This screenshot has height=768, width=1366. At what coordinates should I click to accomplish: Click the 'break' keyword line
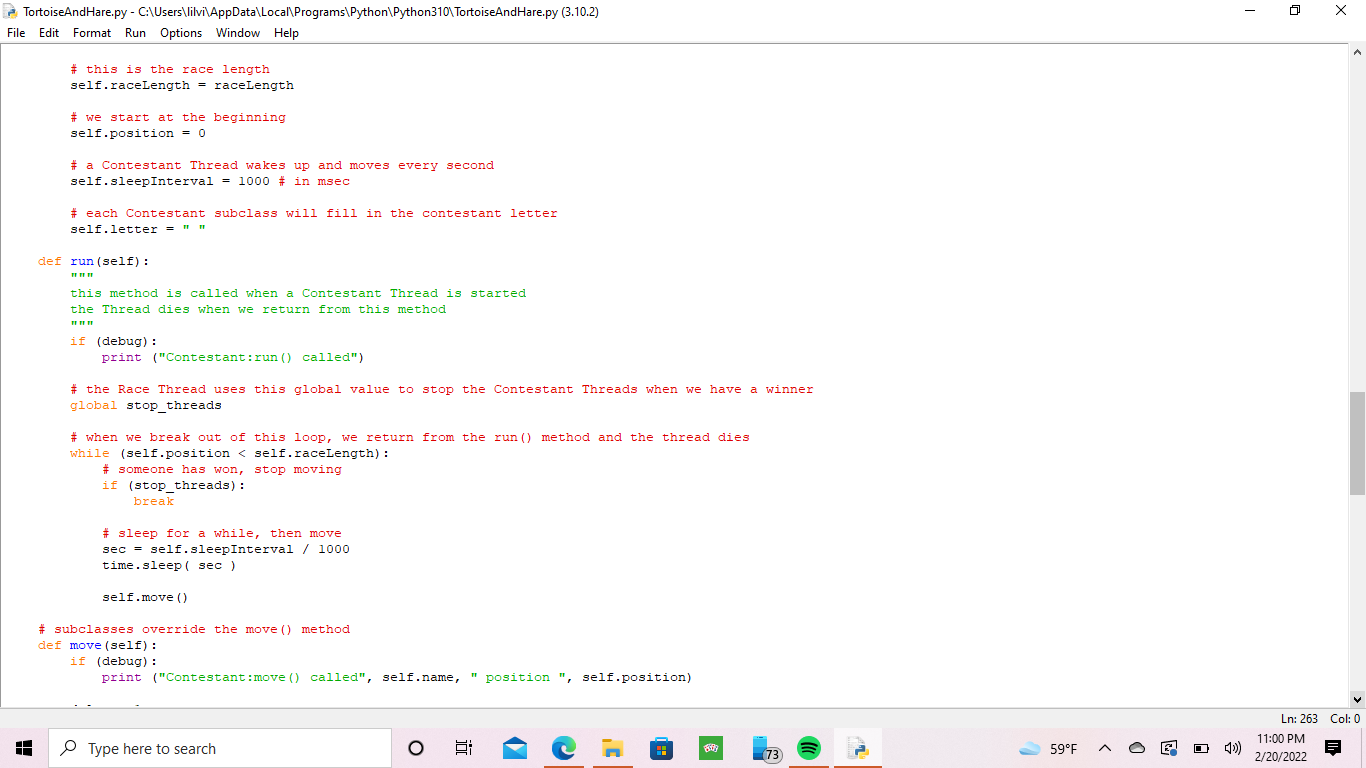click(154, 501)
